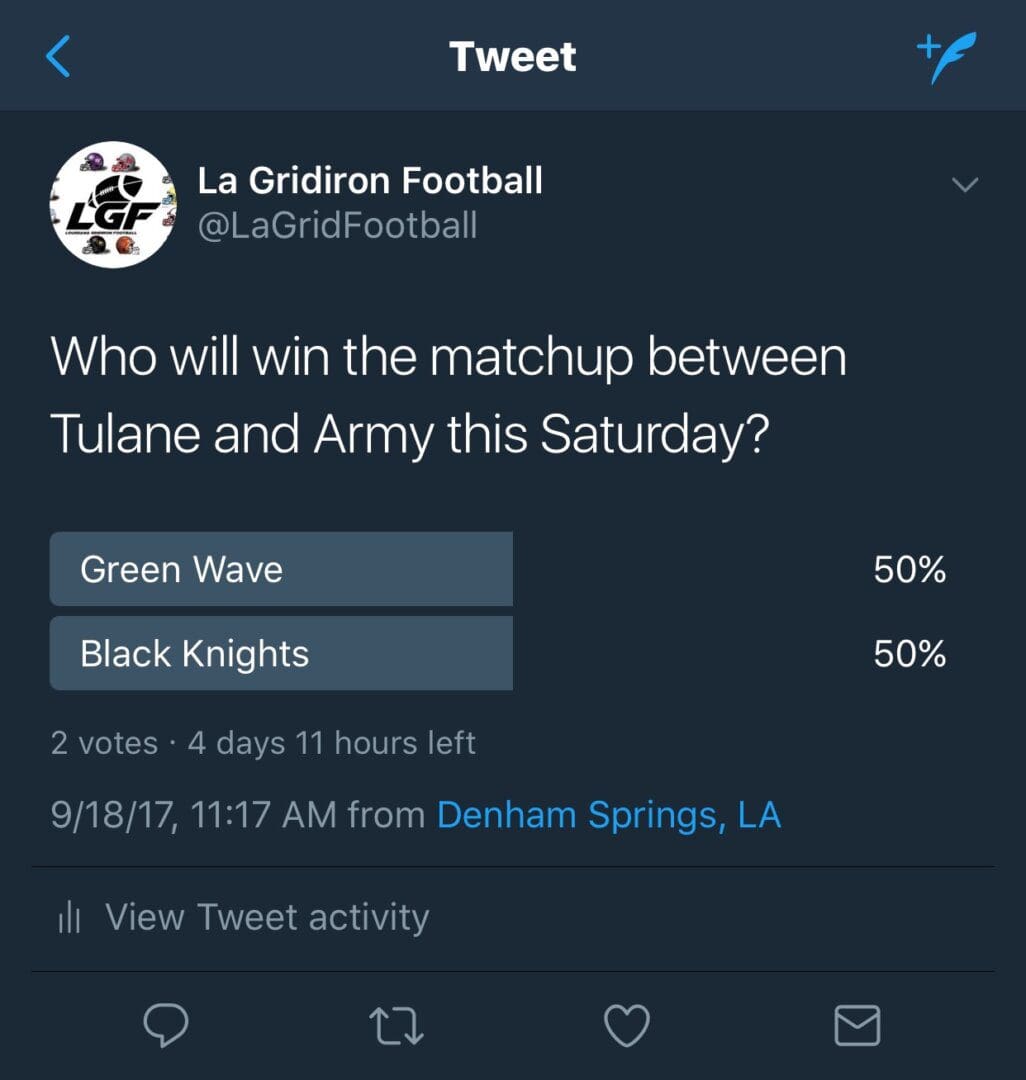This screenshot has width=1026, height=1080.
Task: Open La Gridiron Football profile name
Action: pos(370,180)
